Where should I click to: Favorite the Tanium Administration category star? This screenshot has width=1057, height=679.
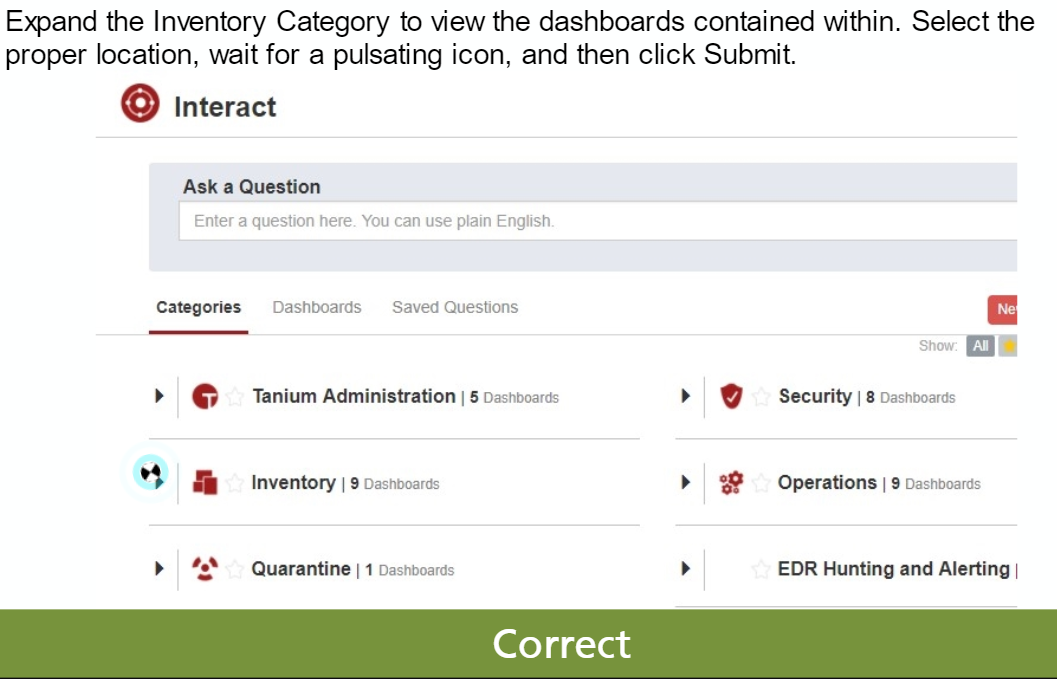coord(235,397)
